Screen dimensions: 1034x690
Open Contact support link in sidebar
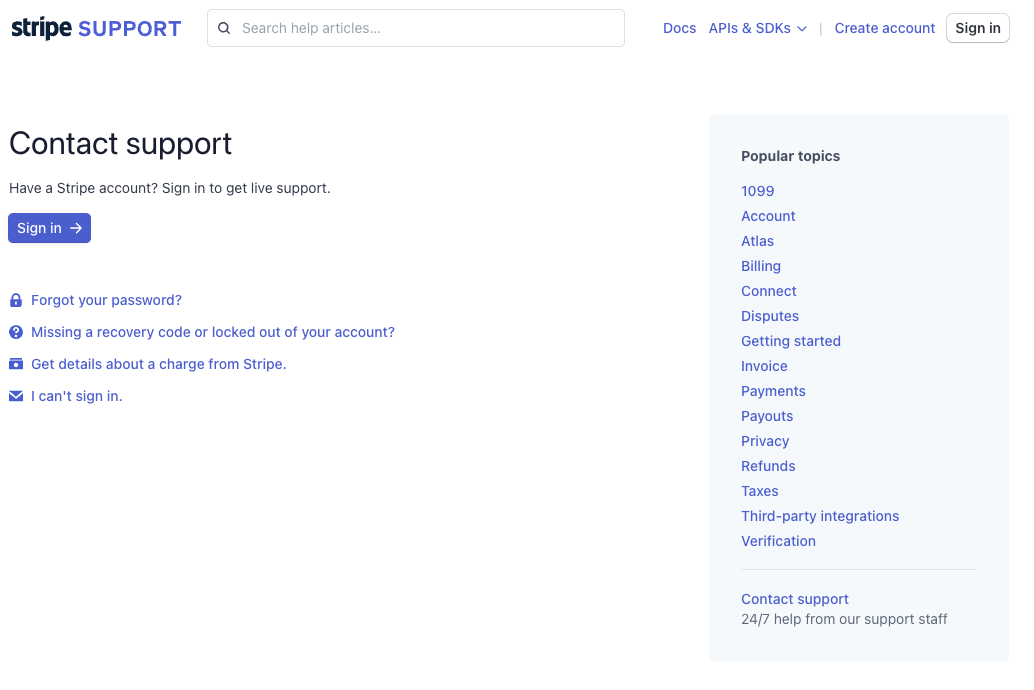tap(795, 600)
